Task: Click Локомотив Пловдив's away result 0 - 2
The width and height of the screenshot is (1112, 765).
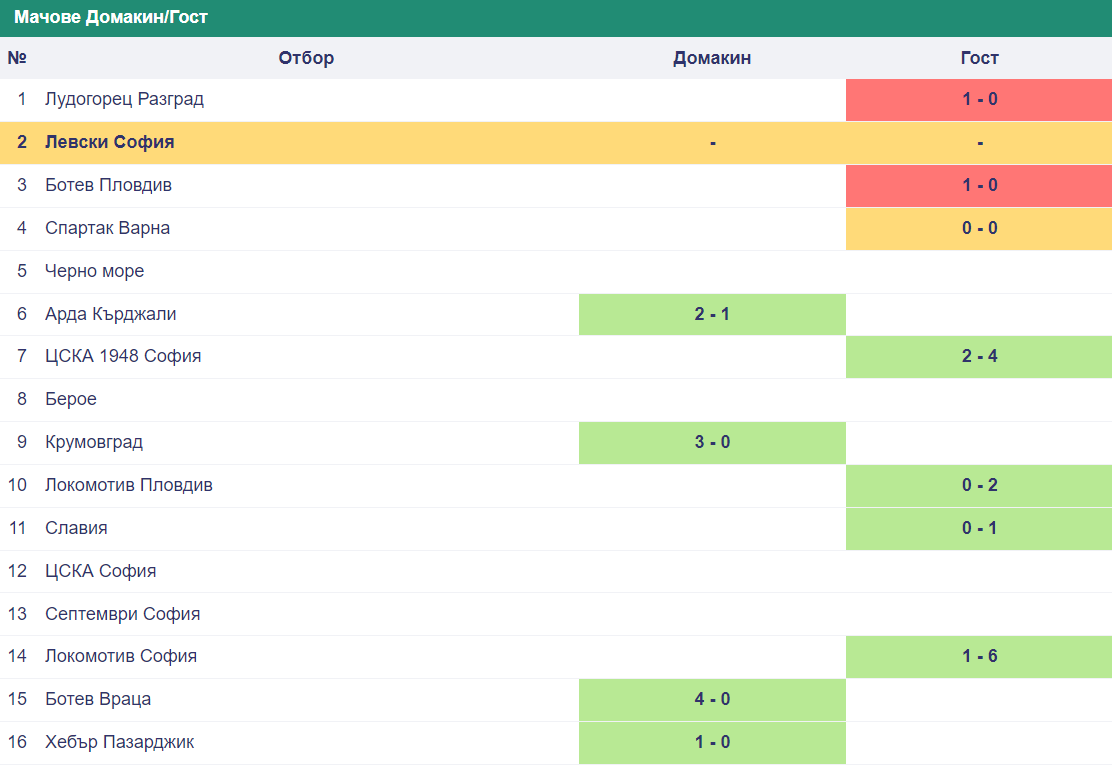Action: pos(979,486)
